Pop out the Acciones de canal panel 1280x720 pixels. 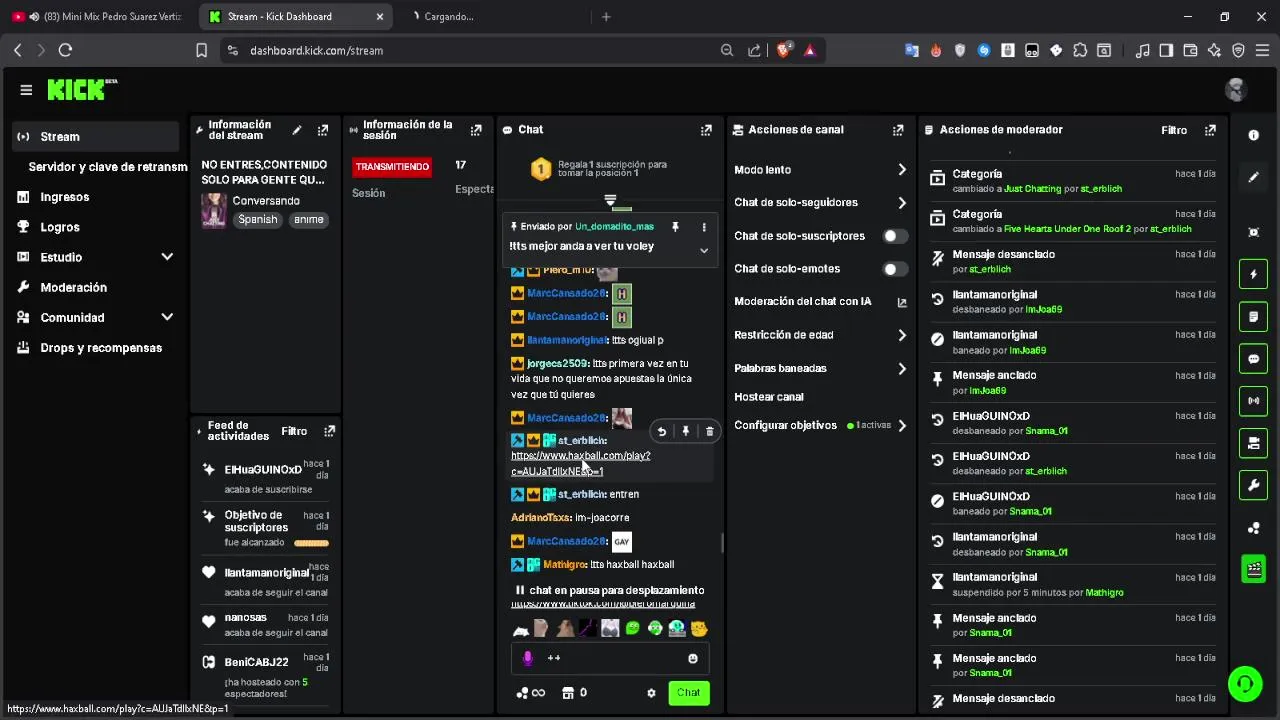898,130
